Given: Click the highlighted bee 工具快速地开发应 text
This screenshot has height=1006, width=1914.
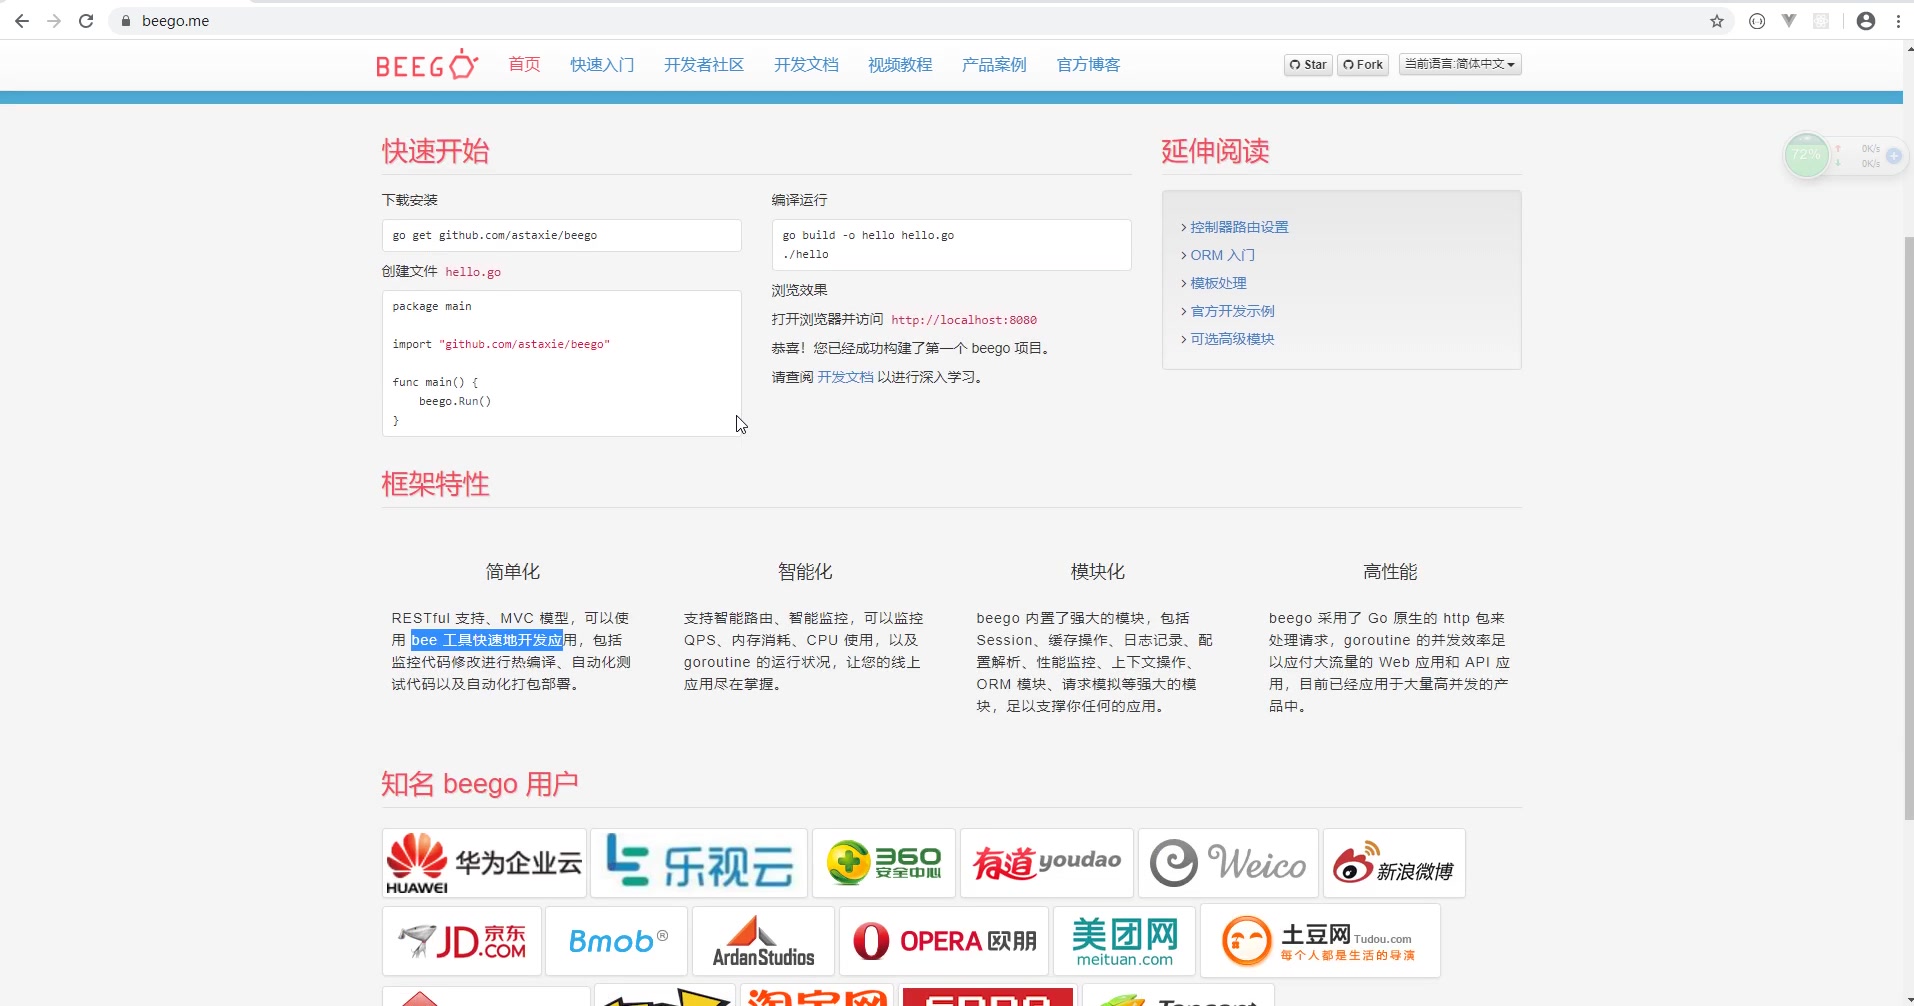Looking at the screenshot, I should (487, 640).
